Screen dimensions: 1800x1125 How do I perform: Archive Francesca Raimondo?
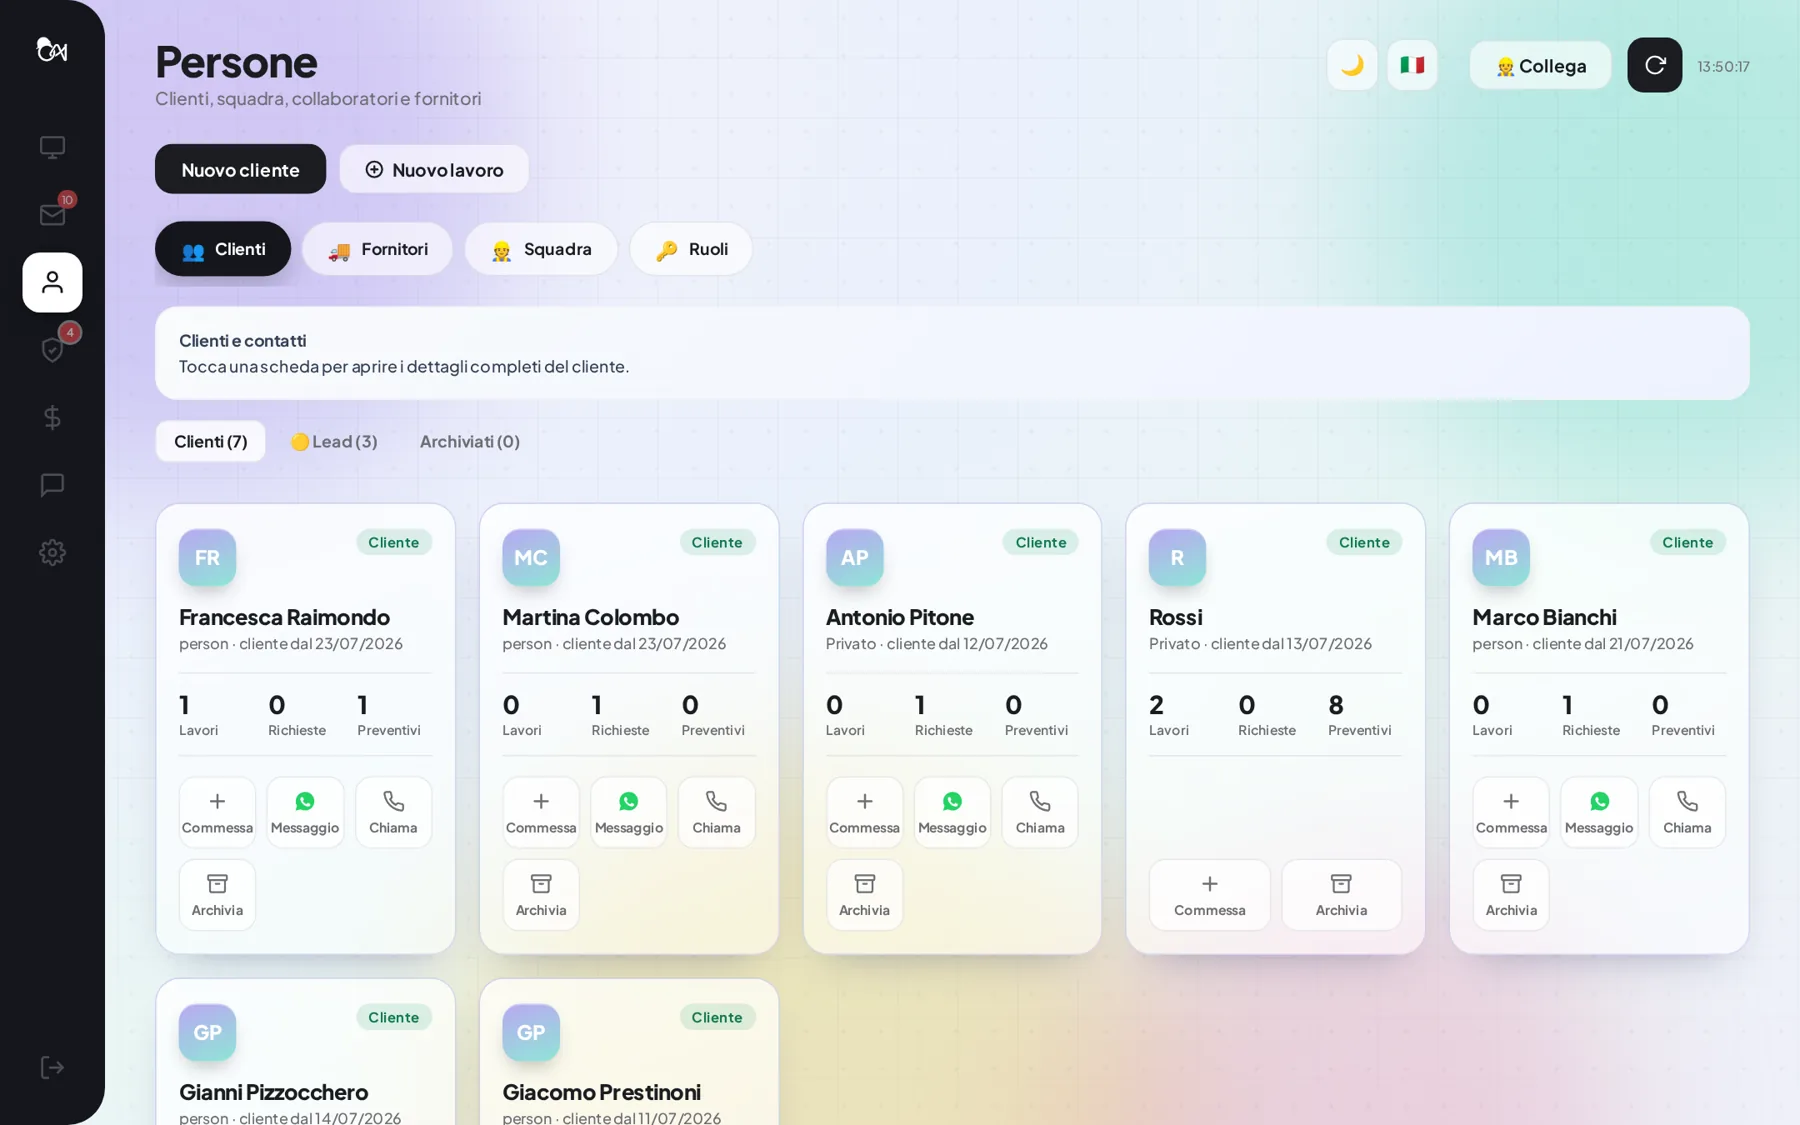[217, 895]
